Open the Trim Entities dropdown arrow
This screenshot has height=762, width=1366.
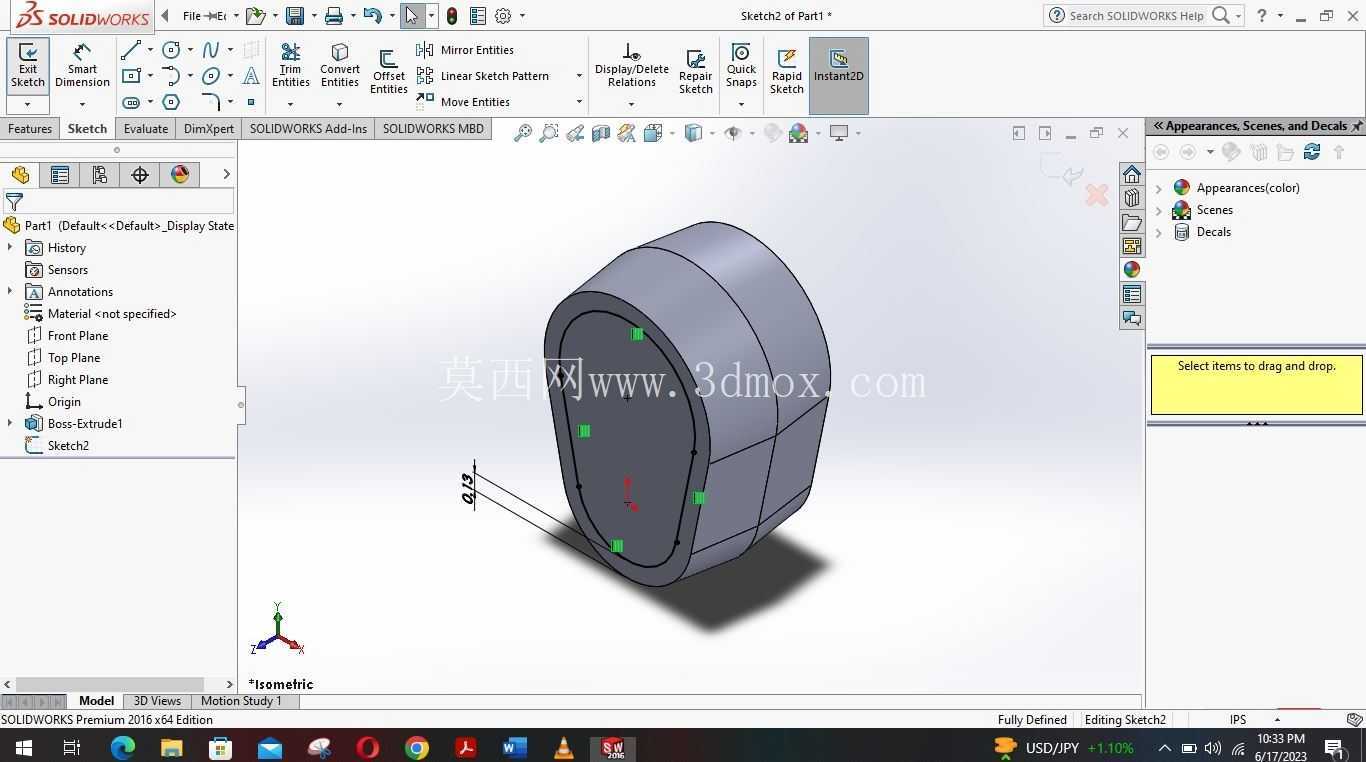point(290,104)
